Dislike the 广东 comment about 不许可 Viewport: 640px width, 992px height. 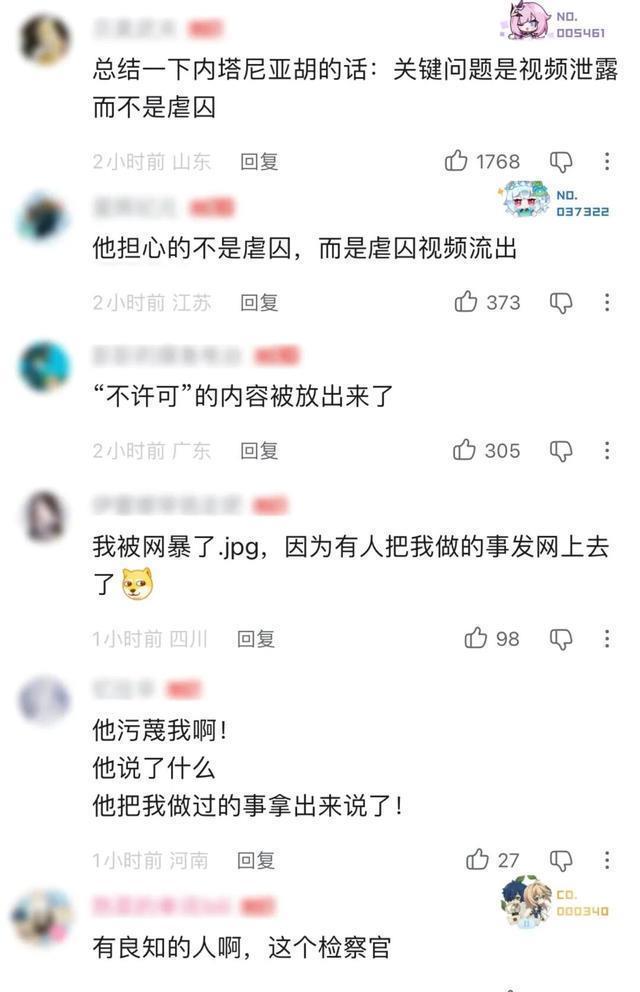click(x=560, y=451)
